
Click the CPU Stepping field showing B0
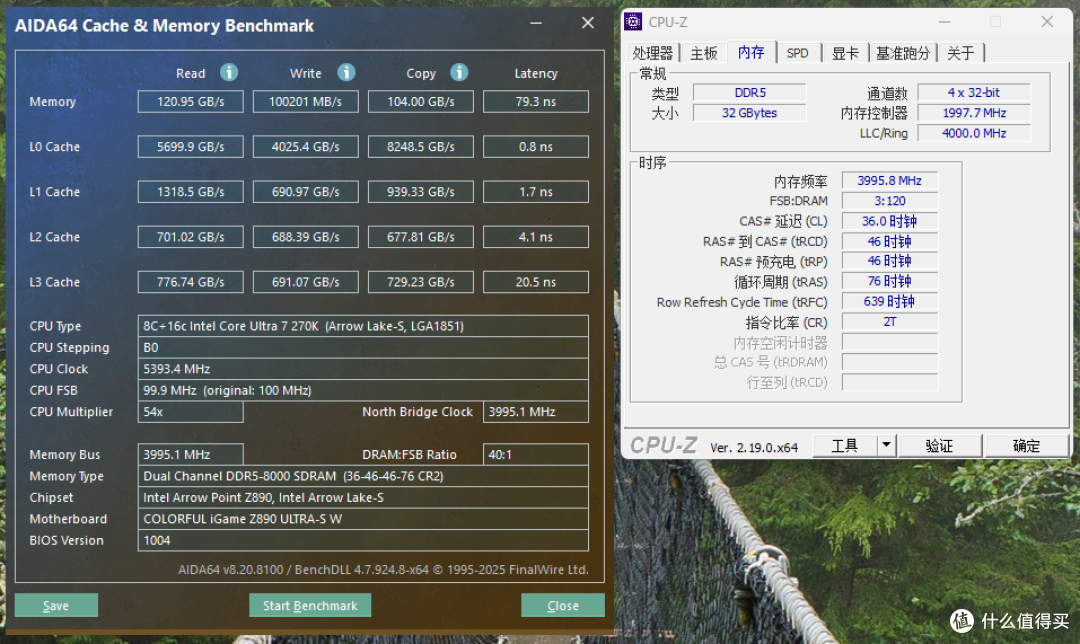click(363, 347)
